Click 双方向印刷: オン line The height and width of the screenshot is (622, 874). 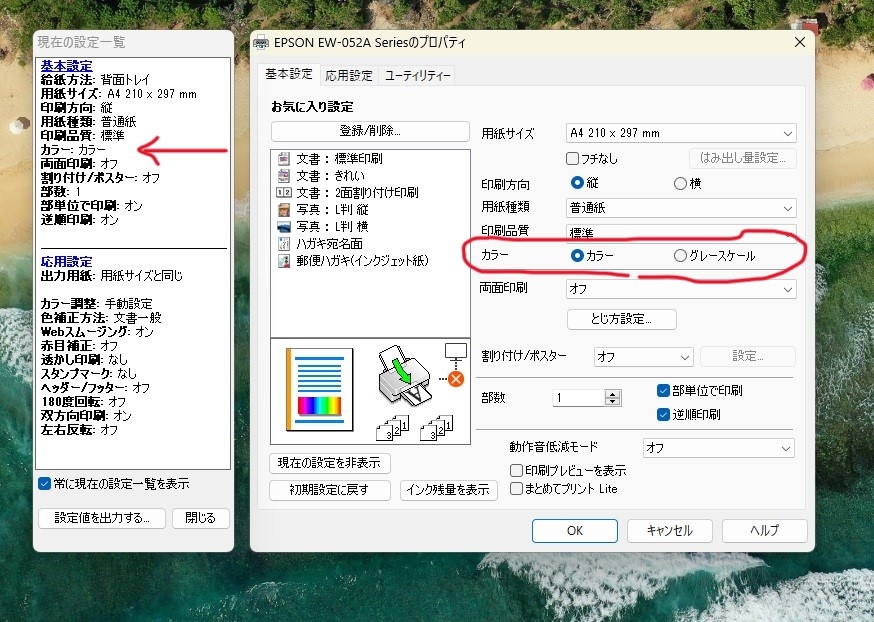(x=86, y=416)
